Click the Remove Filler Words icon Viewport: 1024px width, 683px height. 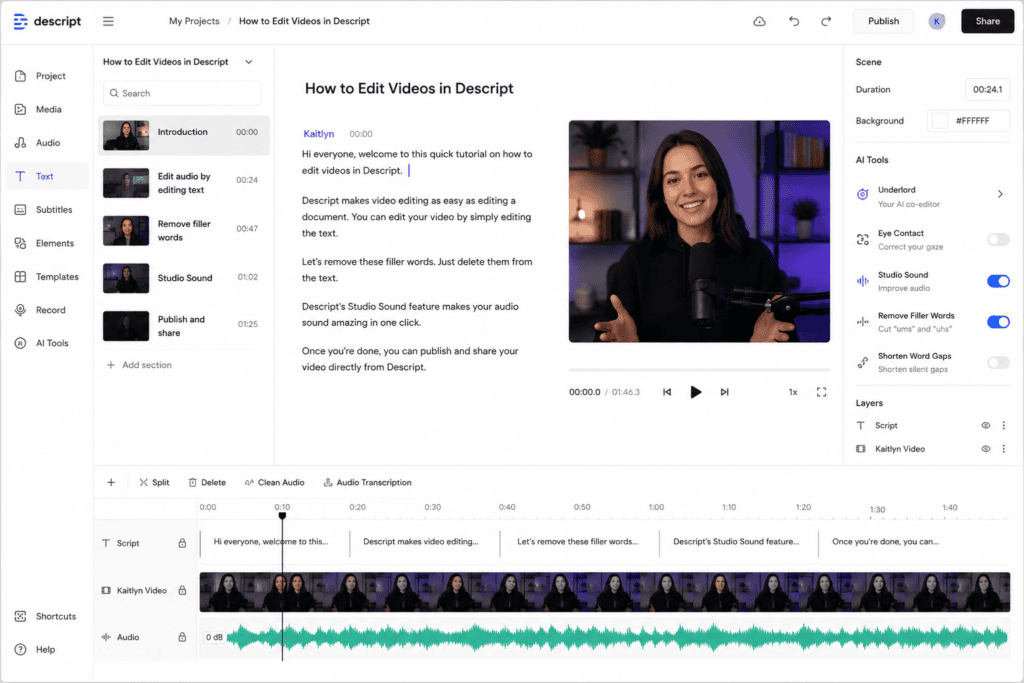(863, 322)
